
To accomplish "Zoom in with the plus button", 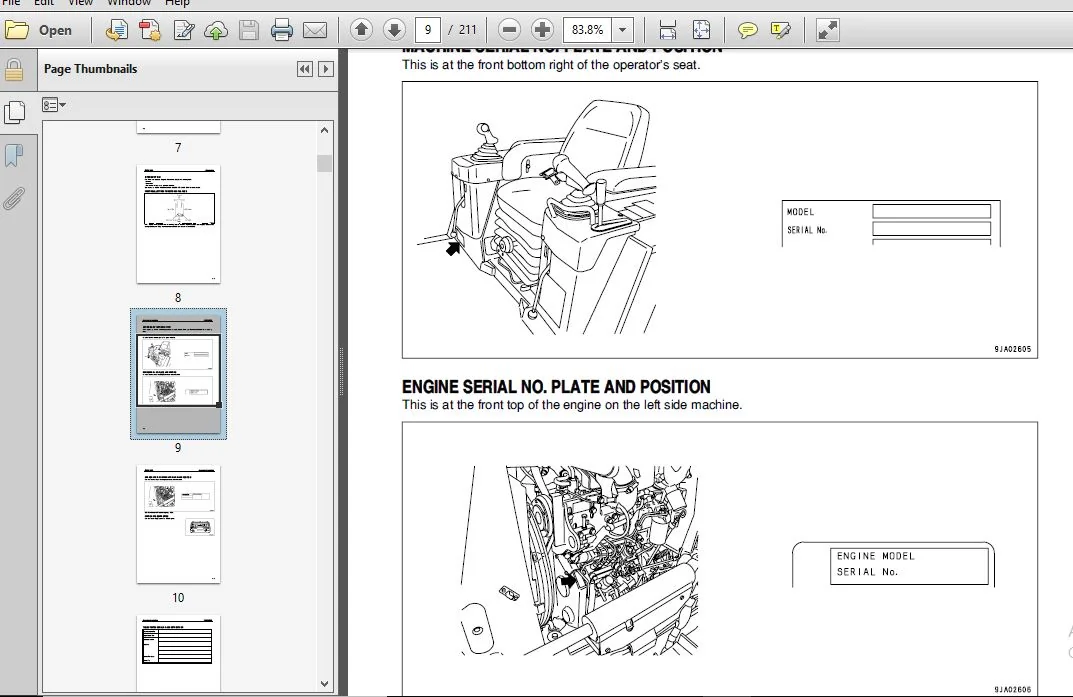I will click(x=542, y=29).
